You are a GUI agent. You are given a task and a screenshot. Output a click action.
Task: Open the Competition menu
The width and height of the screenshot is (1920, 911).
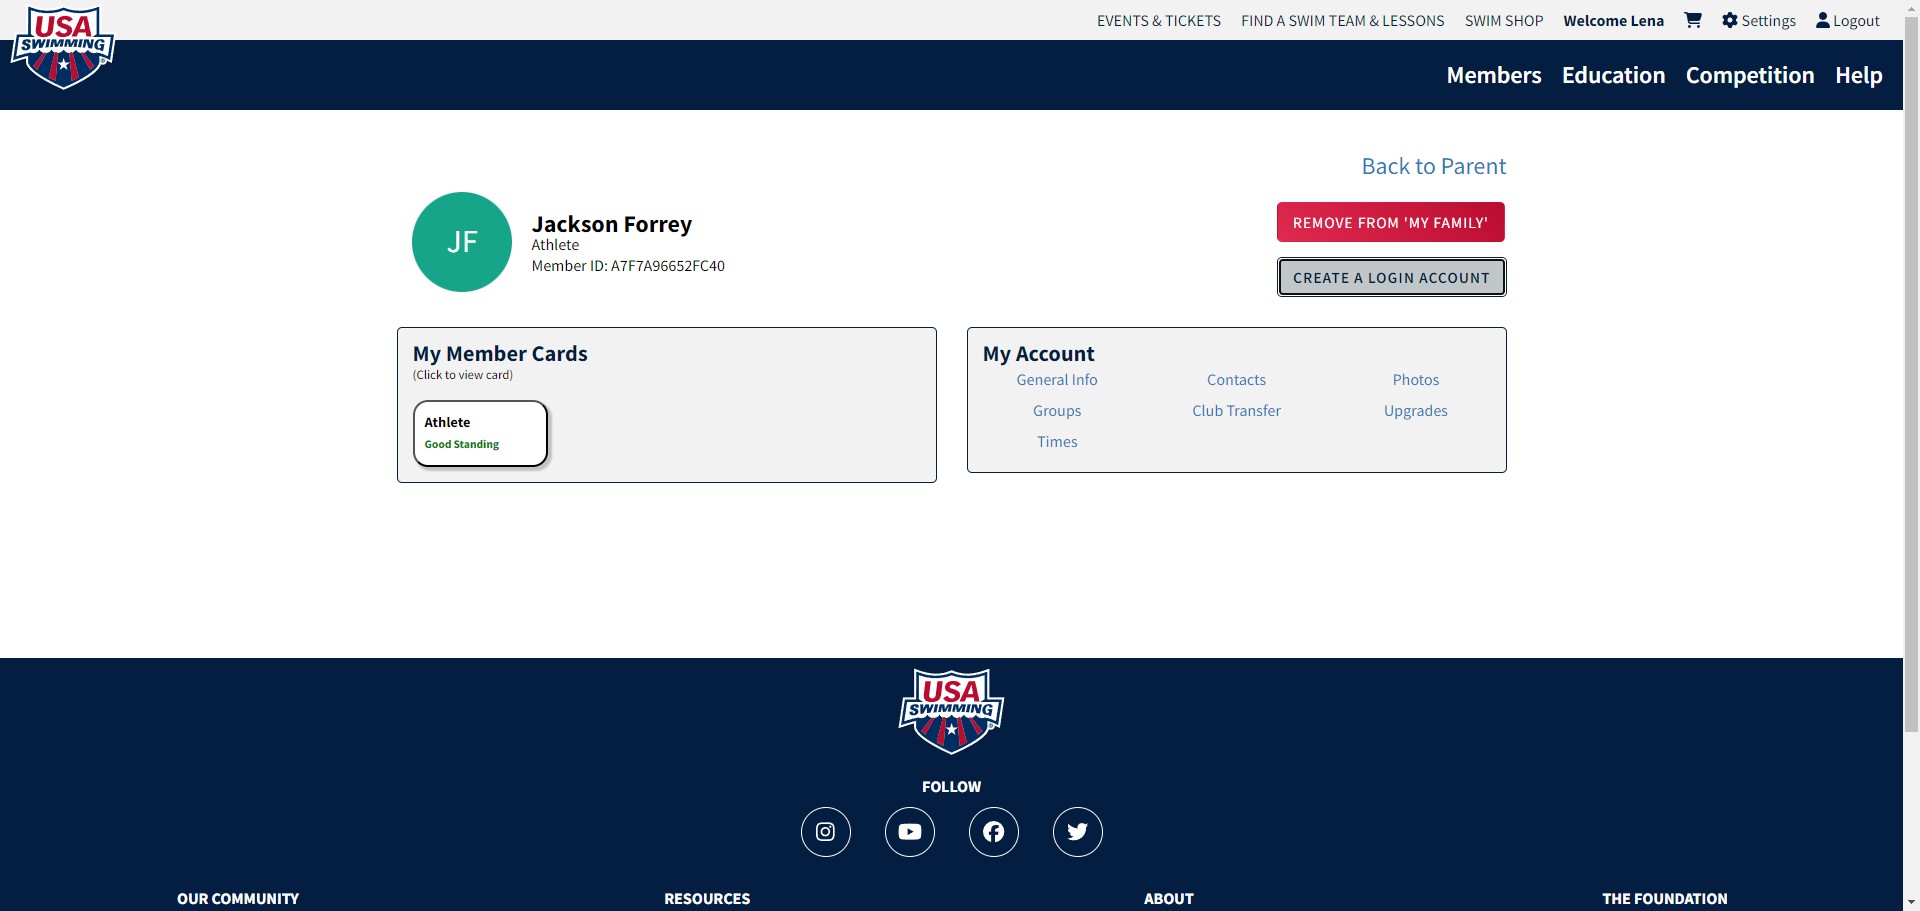pyautogui.click(x=1750, y=75)
